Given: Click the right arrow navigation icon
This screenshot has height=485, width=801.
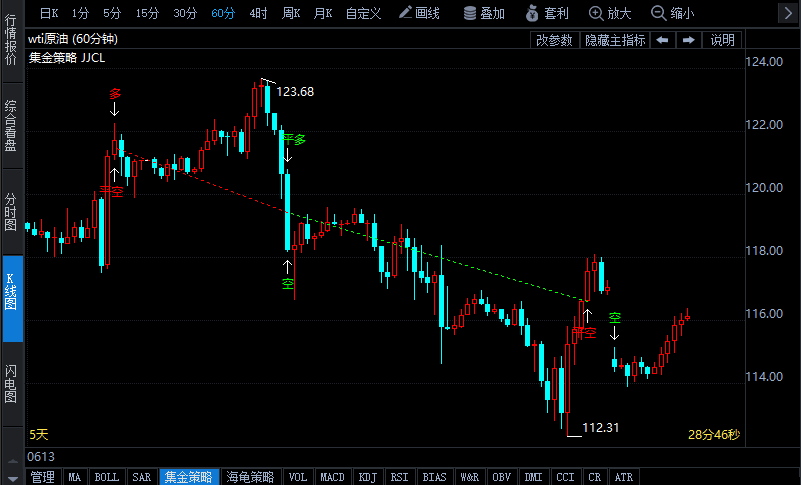Looking at the screenshot, I should [x=689, y=40].
